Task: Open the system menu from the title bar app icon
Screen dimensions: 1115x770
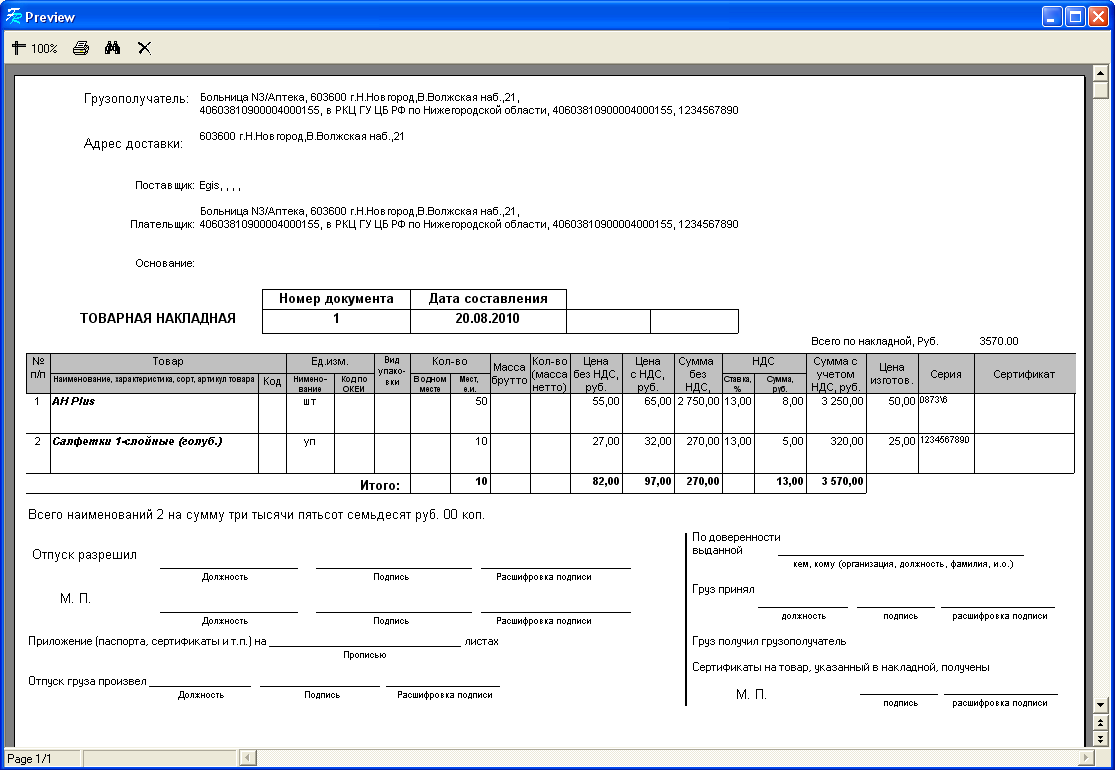Action: pyautogui.click(x=14, y=17)
